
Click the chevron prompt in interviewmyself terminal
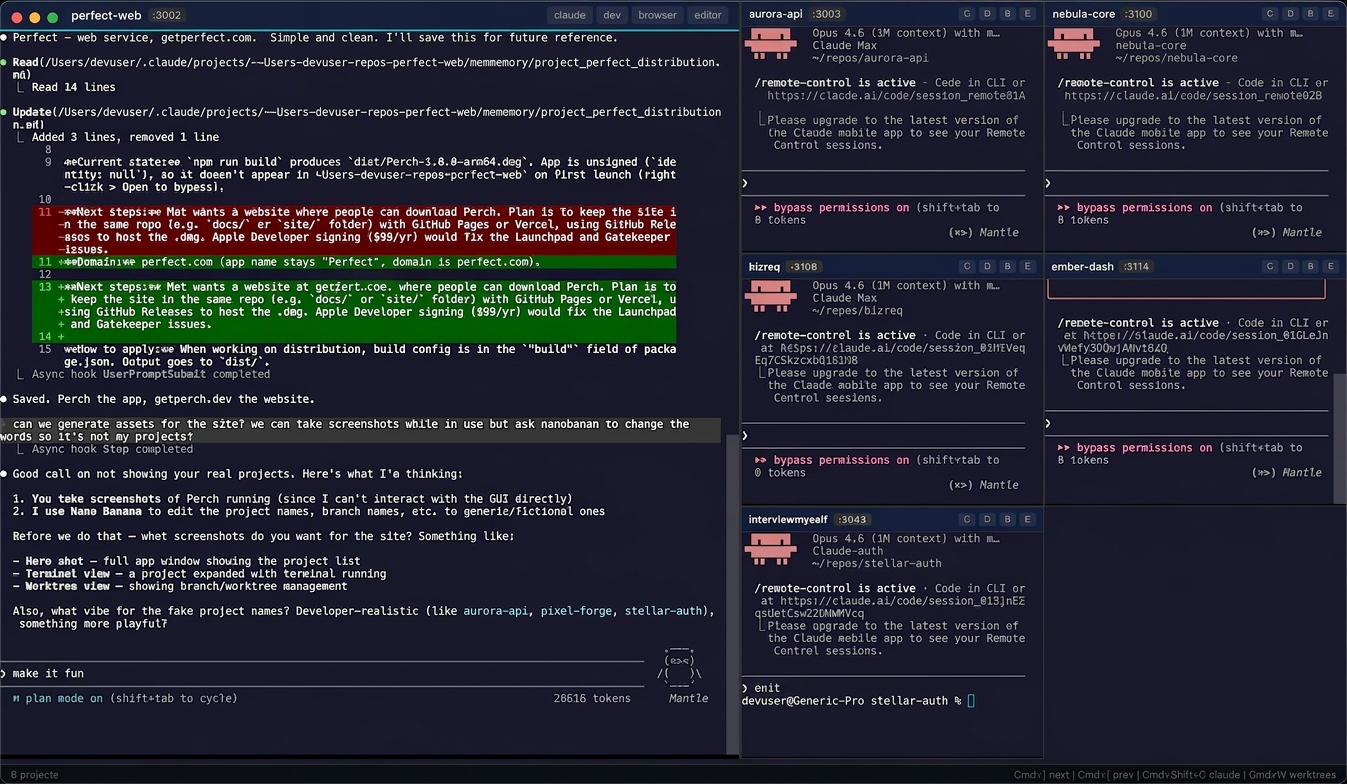744,688
